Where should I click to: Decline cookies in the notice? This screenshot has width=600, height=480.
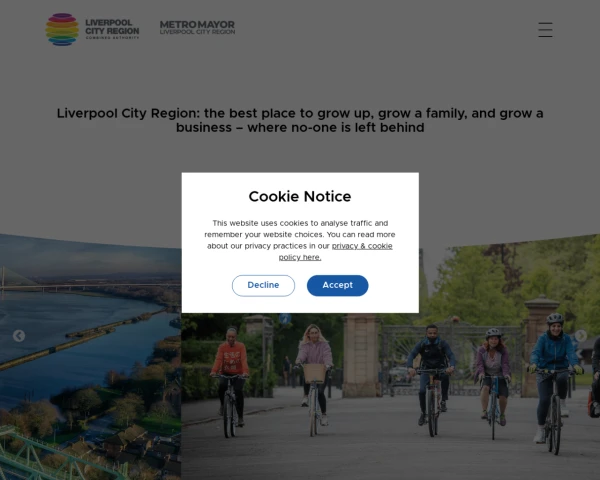point(263,286)
